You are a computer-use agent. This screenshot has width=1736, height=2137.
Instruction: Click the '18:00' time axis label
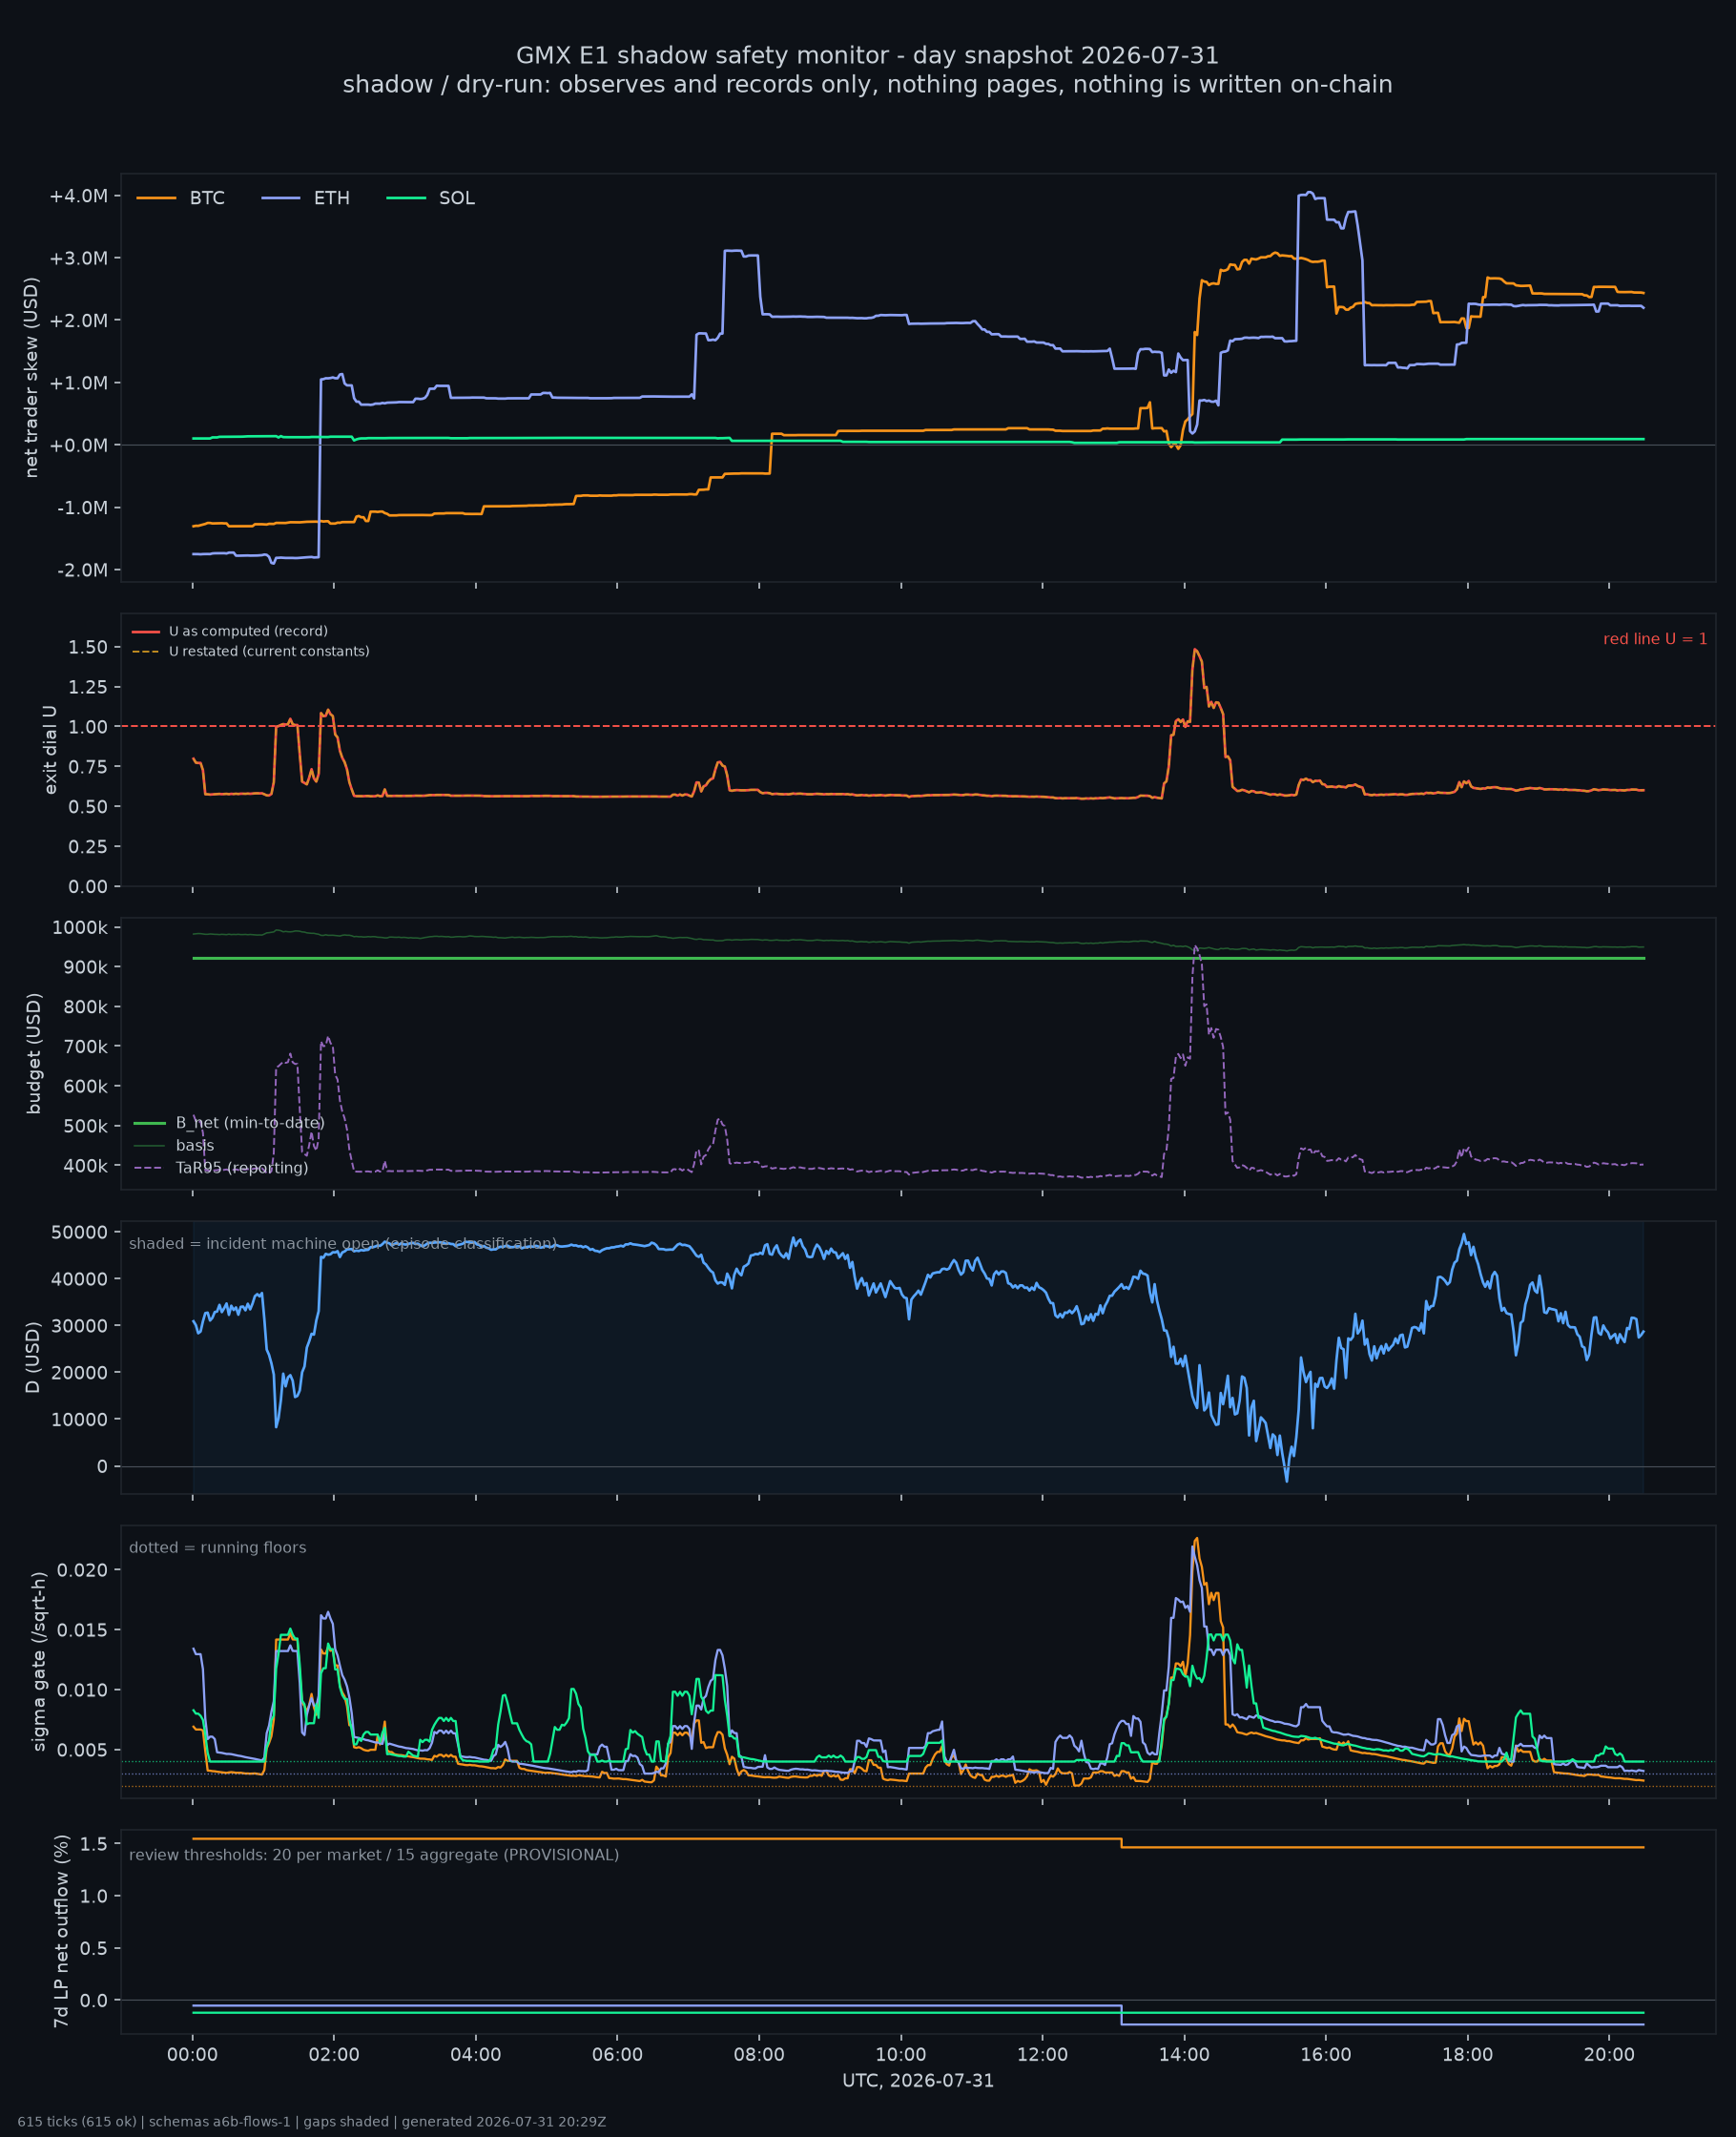click(x=1467, y=2055)
